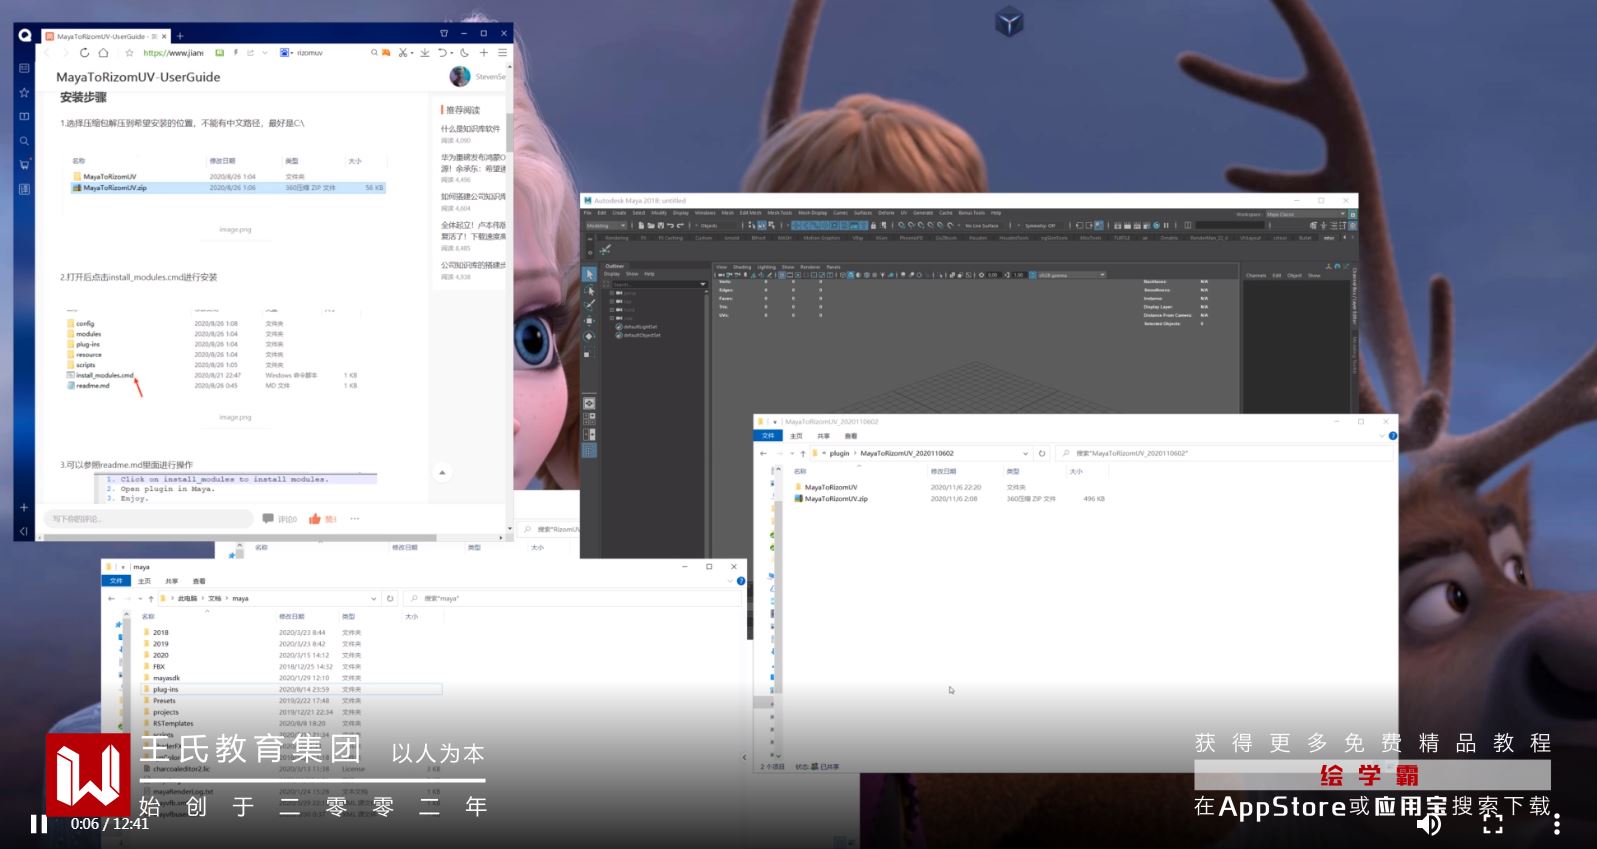Select the MayaToRizomUV-UserGuide browser tab
This screenshot has width=1597, height=849.
point(107,36)
